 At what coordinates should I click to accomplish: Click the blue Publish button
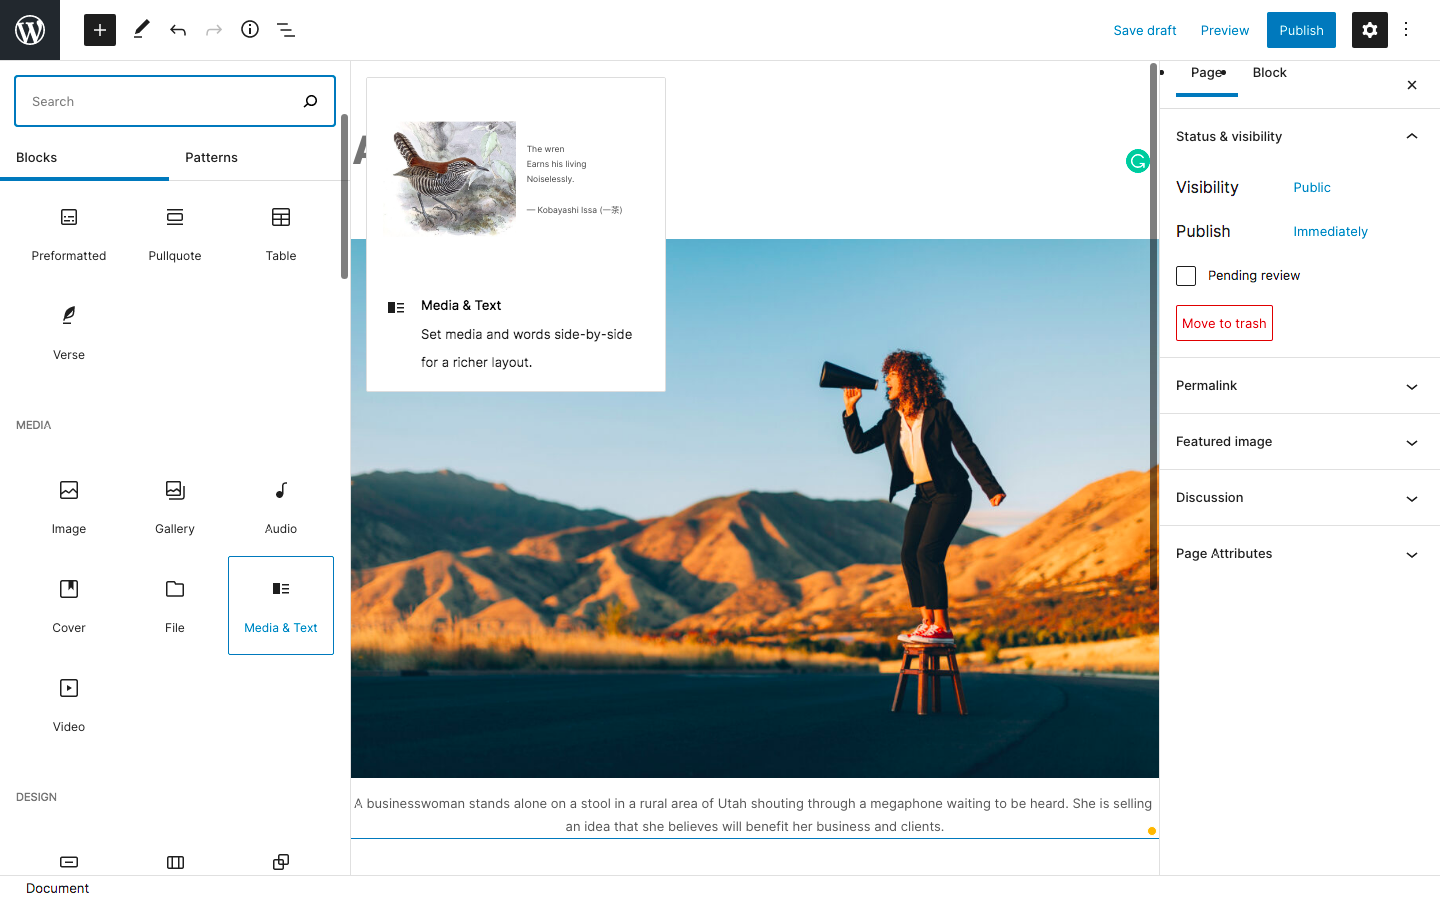tap(1301, 30)
